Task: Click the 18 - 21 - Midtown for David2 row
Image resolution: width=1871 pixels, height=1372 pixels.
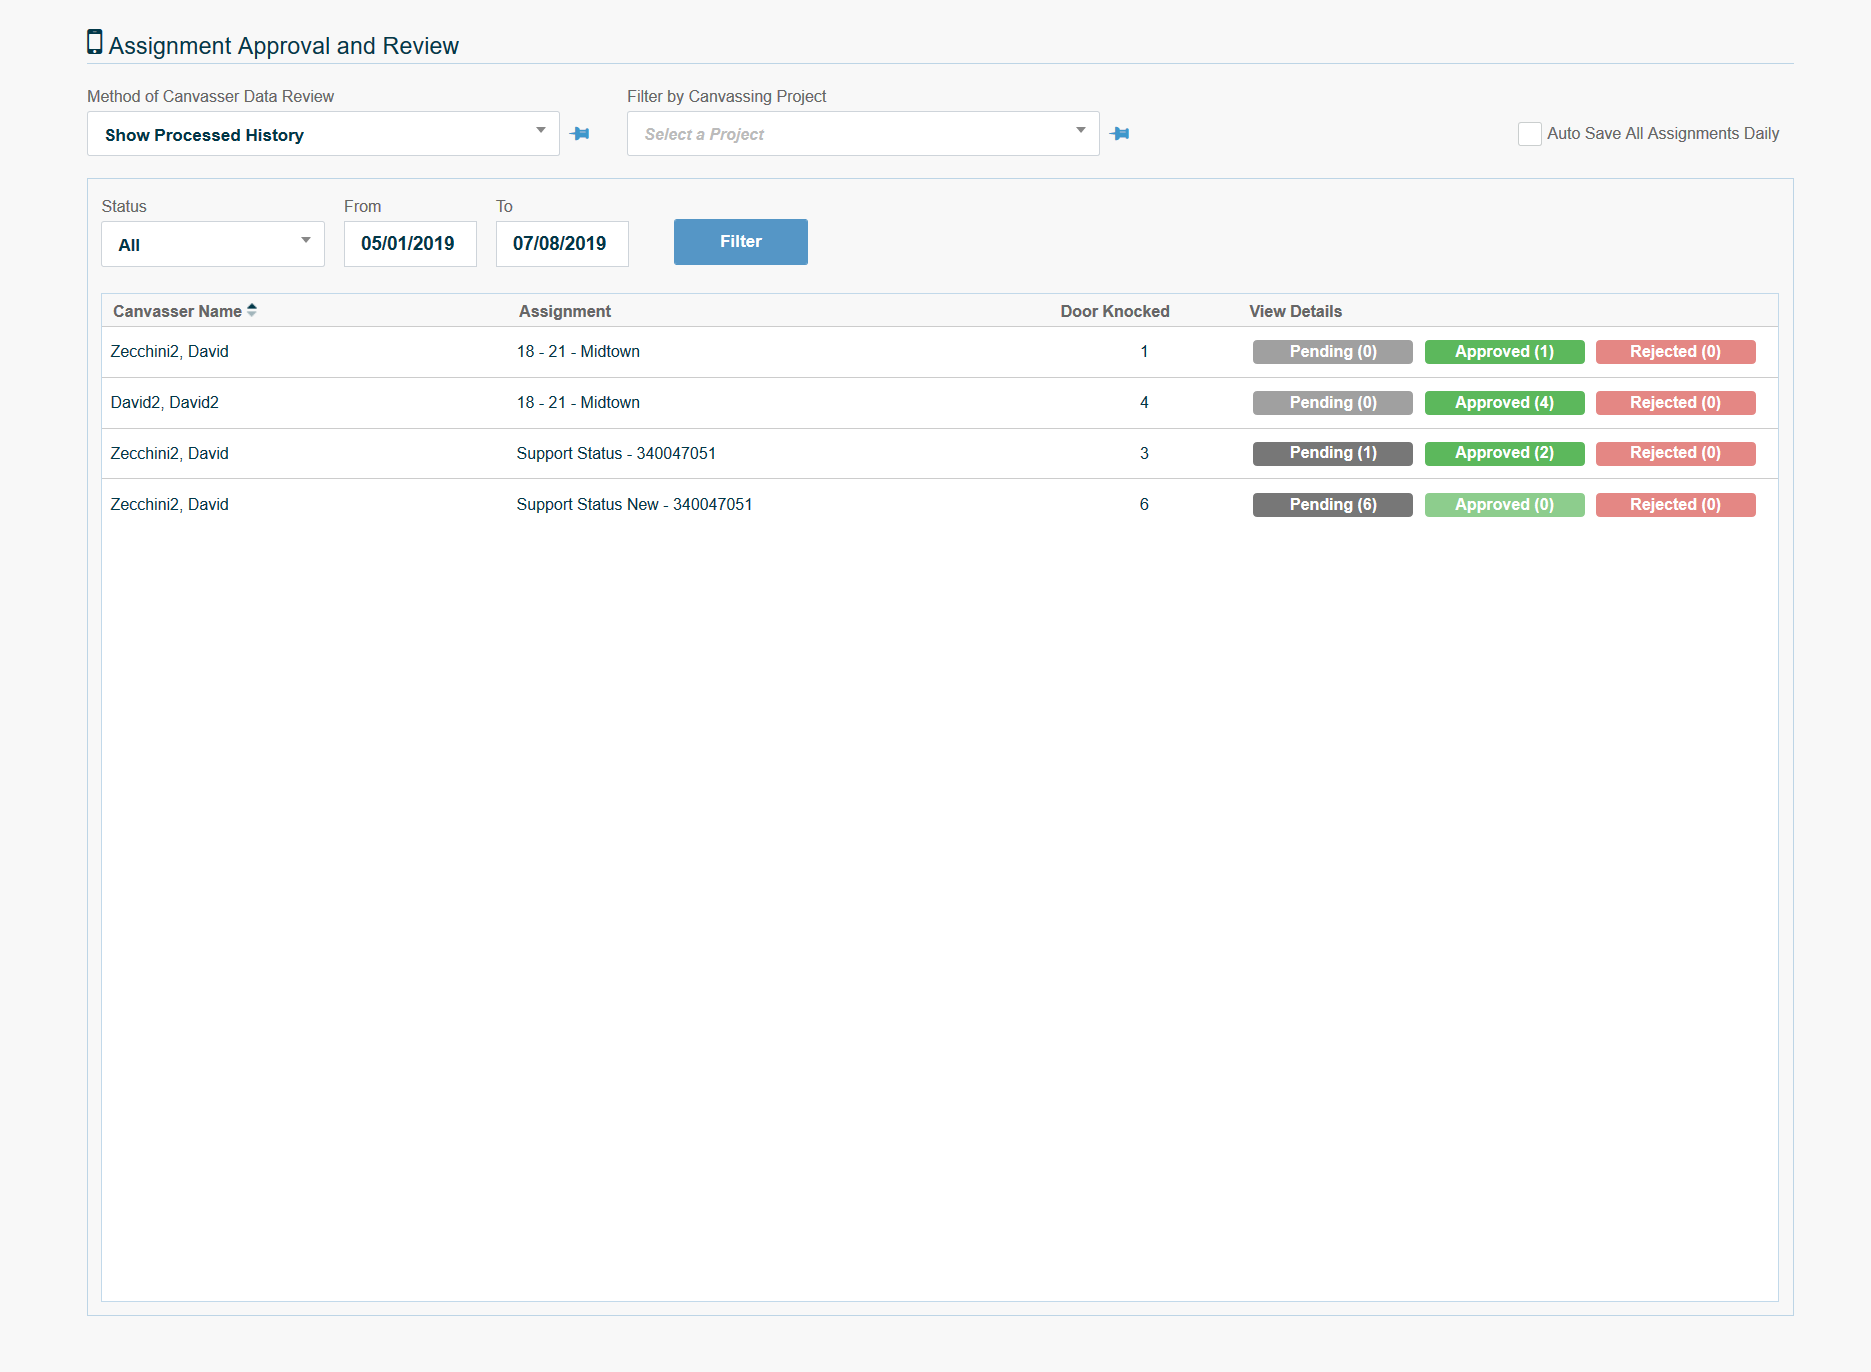Action: tap(578, 402)
